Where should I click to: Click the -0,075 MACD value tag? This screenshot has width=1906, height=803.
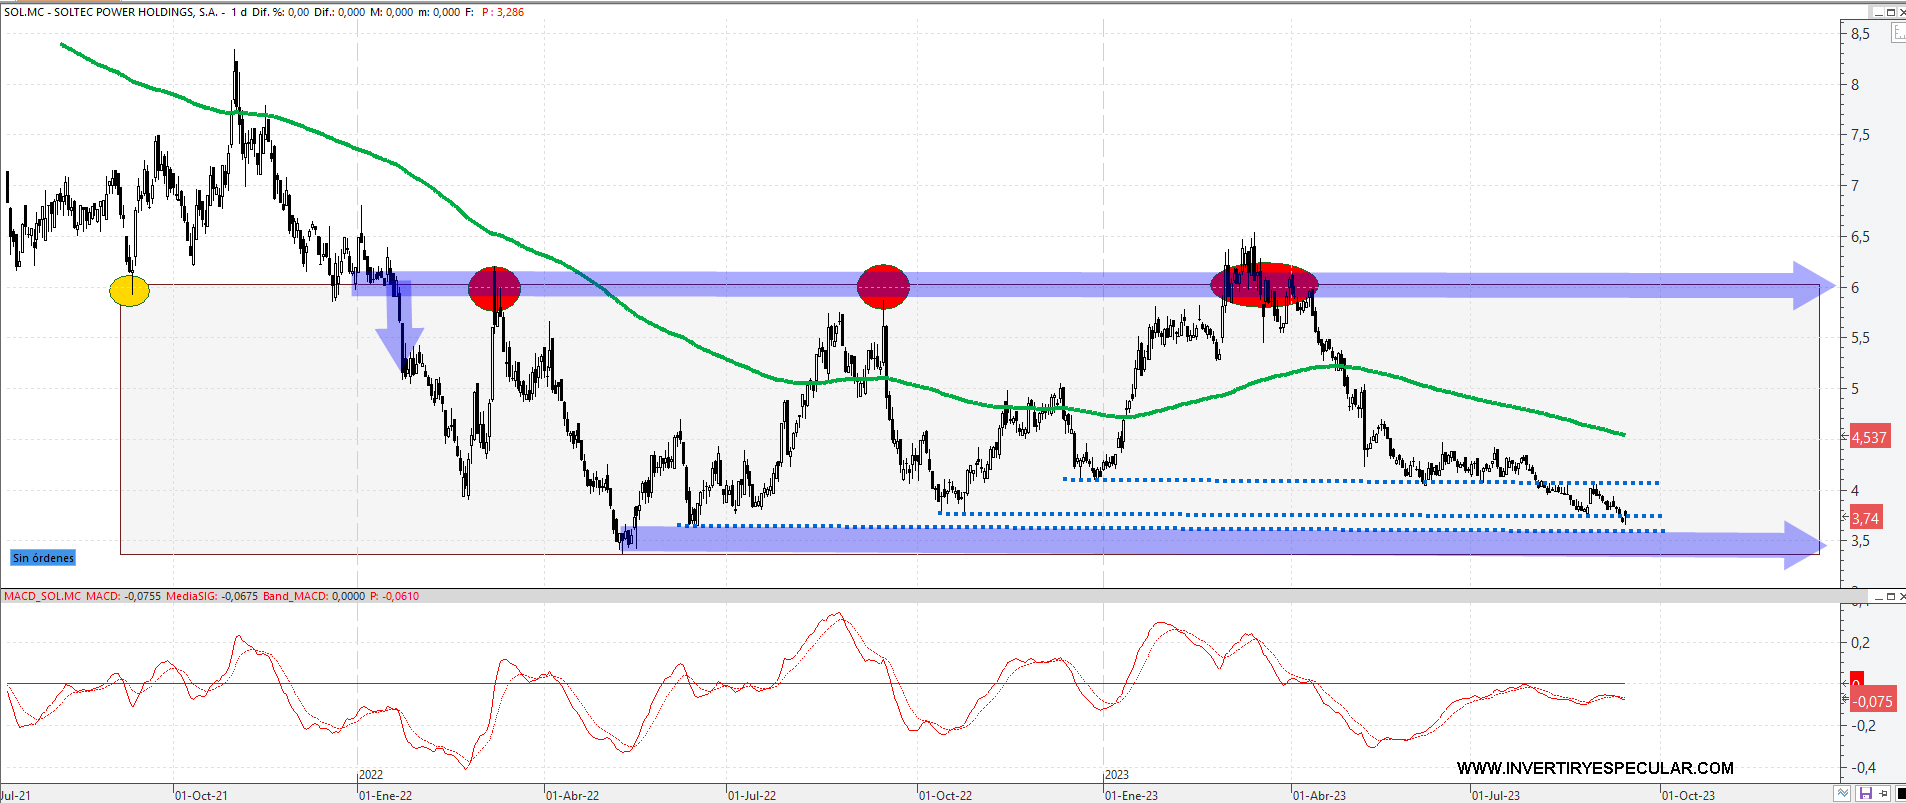coord(1872,701)
